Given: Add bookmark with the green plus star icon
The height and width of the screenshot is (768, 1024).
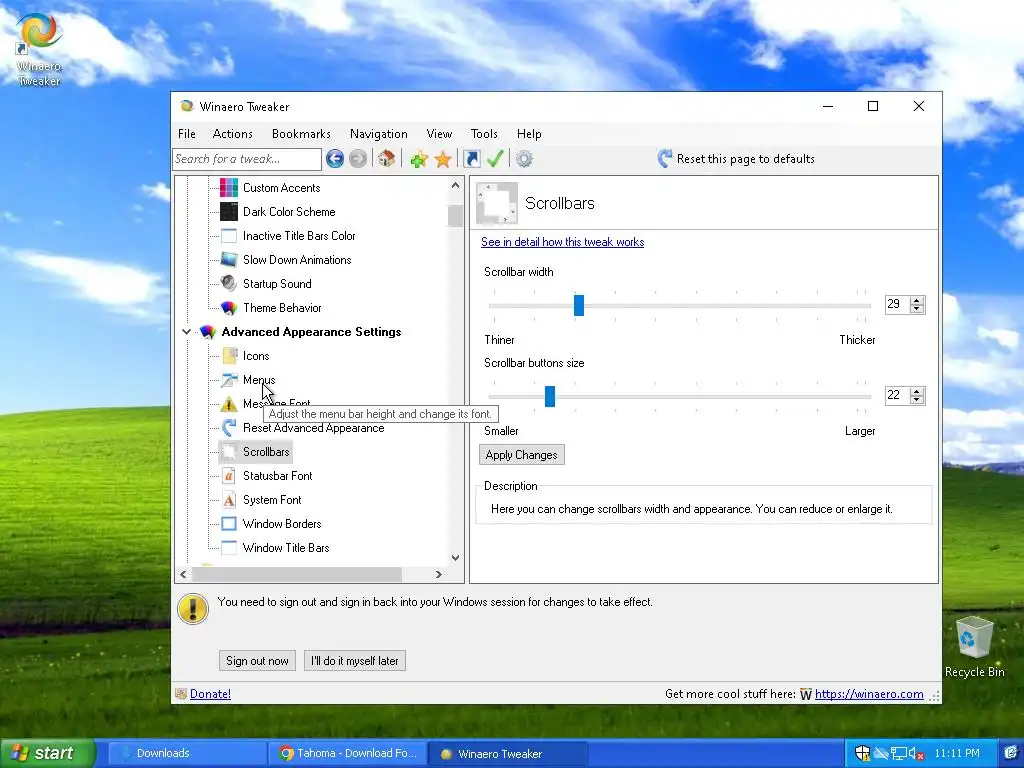Looking at the screenshot, I should click(x=419, y=159).
